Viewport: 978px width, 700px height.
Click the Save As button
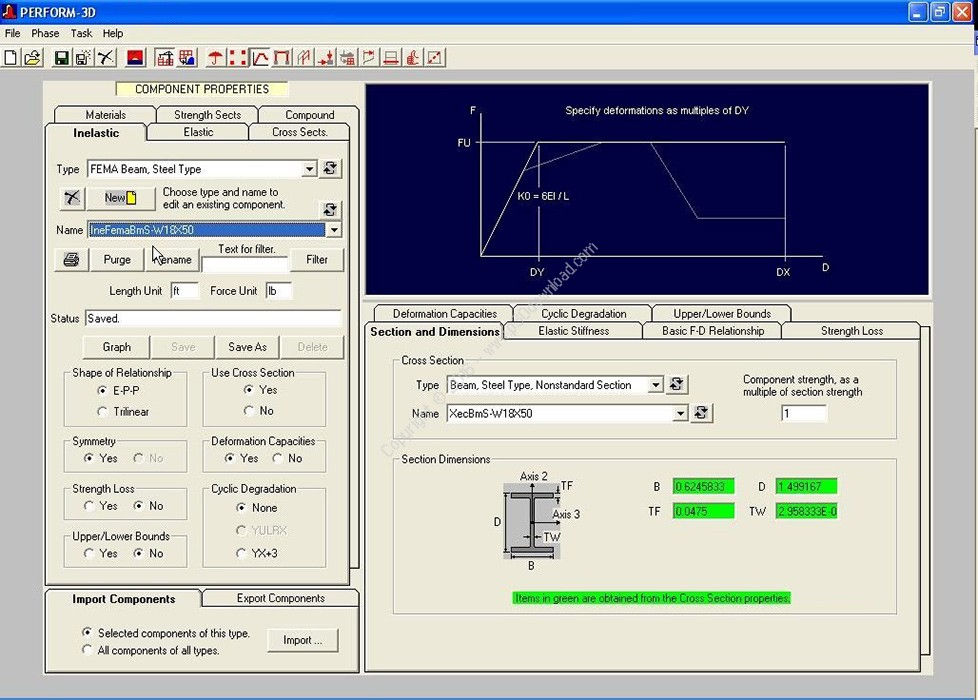coord(248,347)
